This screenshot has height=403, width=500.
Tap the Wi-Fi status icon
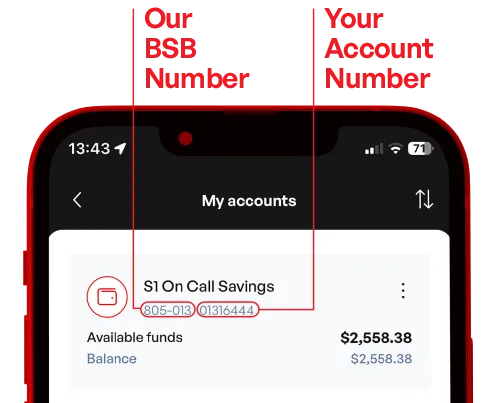396,149
